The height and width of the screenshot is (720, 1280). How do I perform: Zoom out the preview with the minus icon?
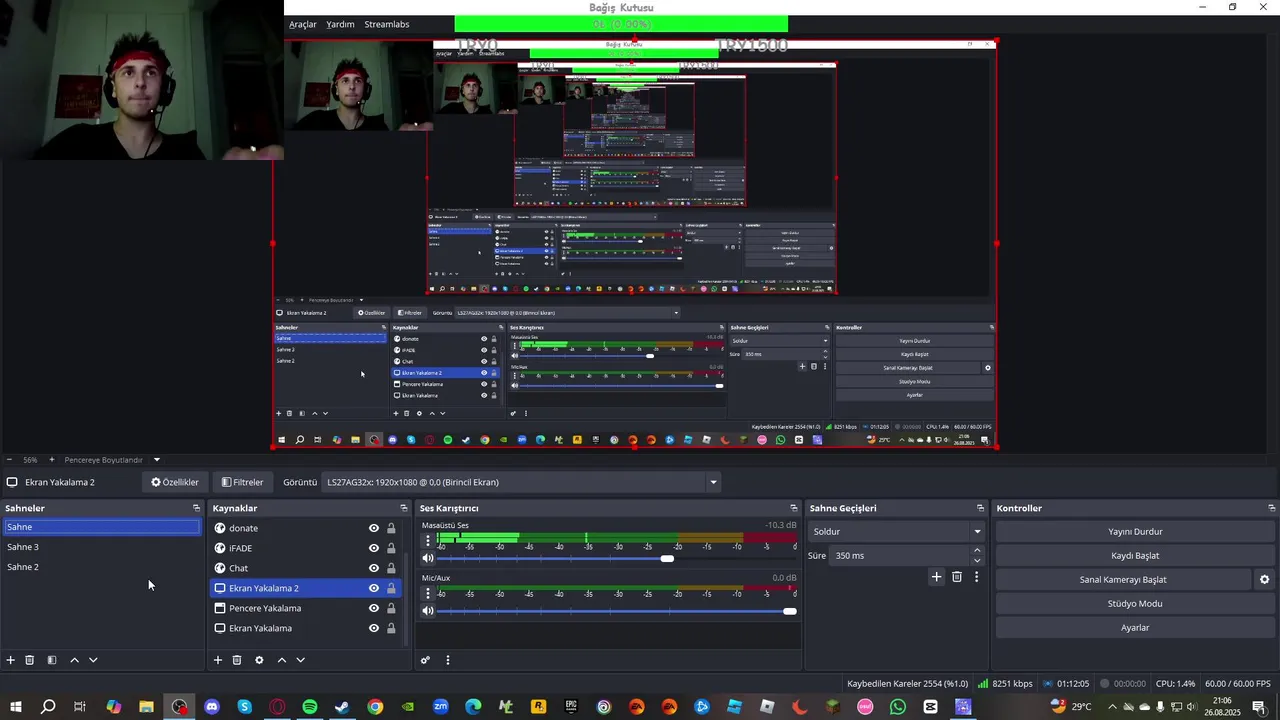point(9,460)
